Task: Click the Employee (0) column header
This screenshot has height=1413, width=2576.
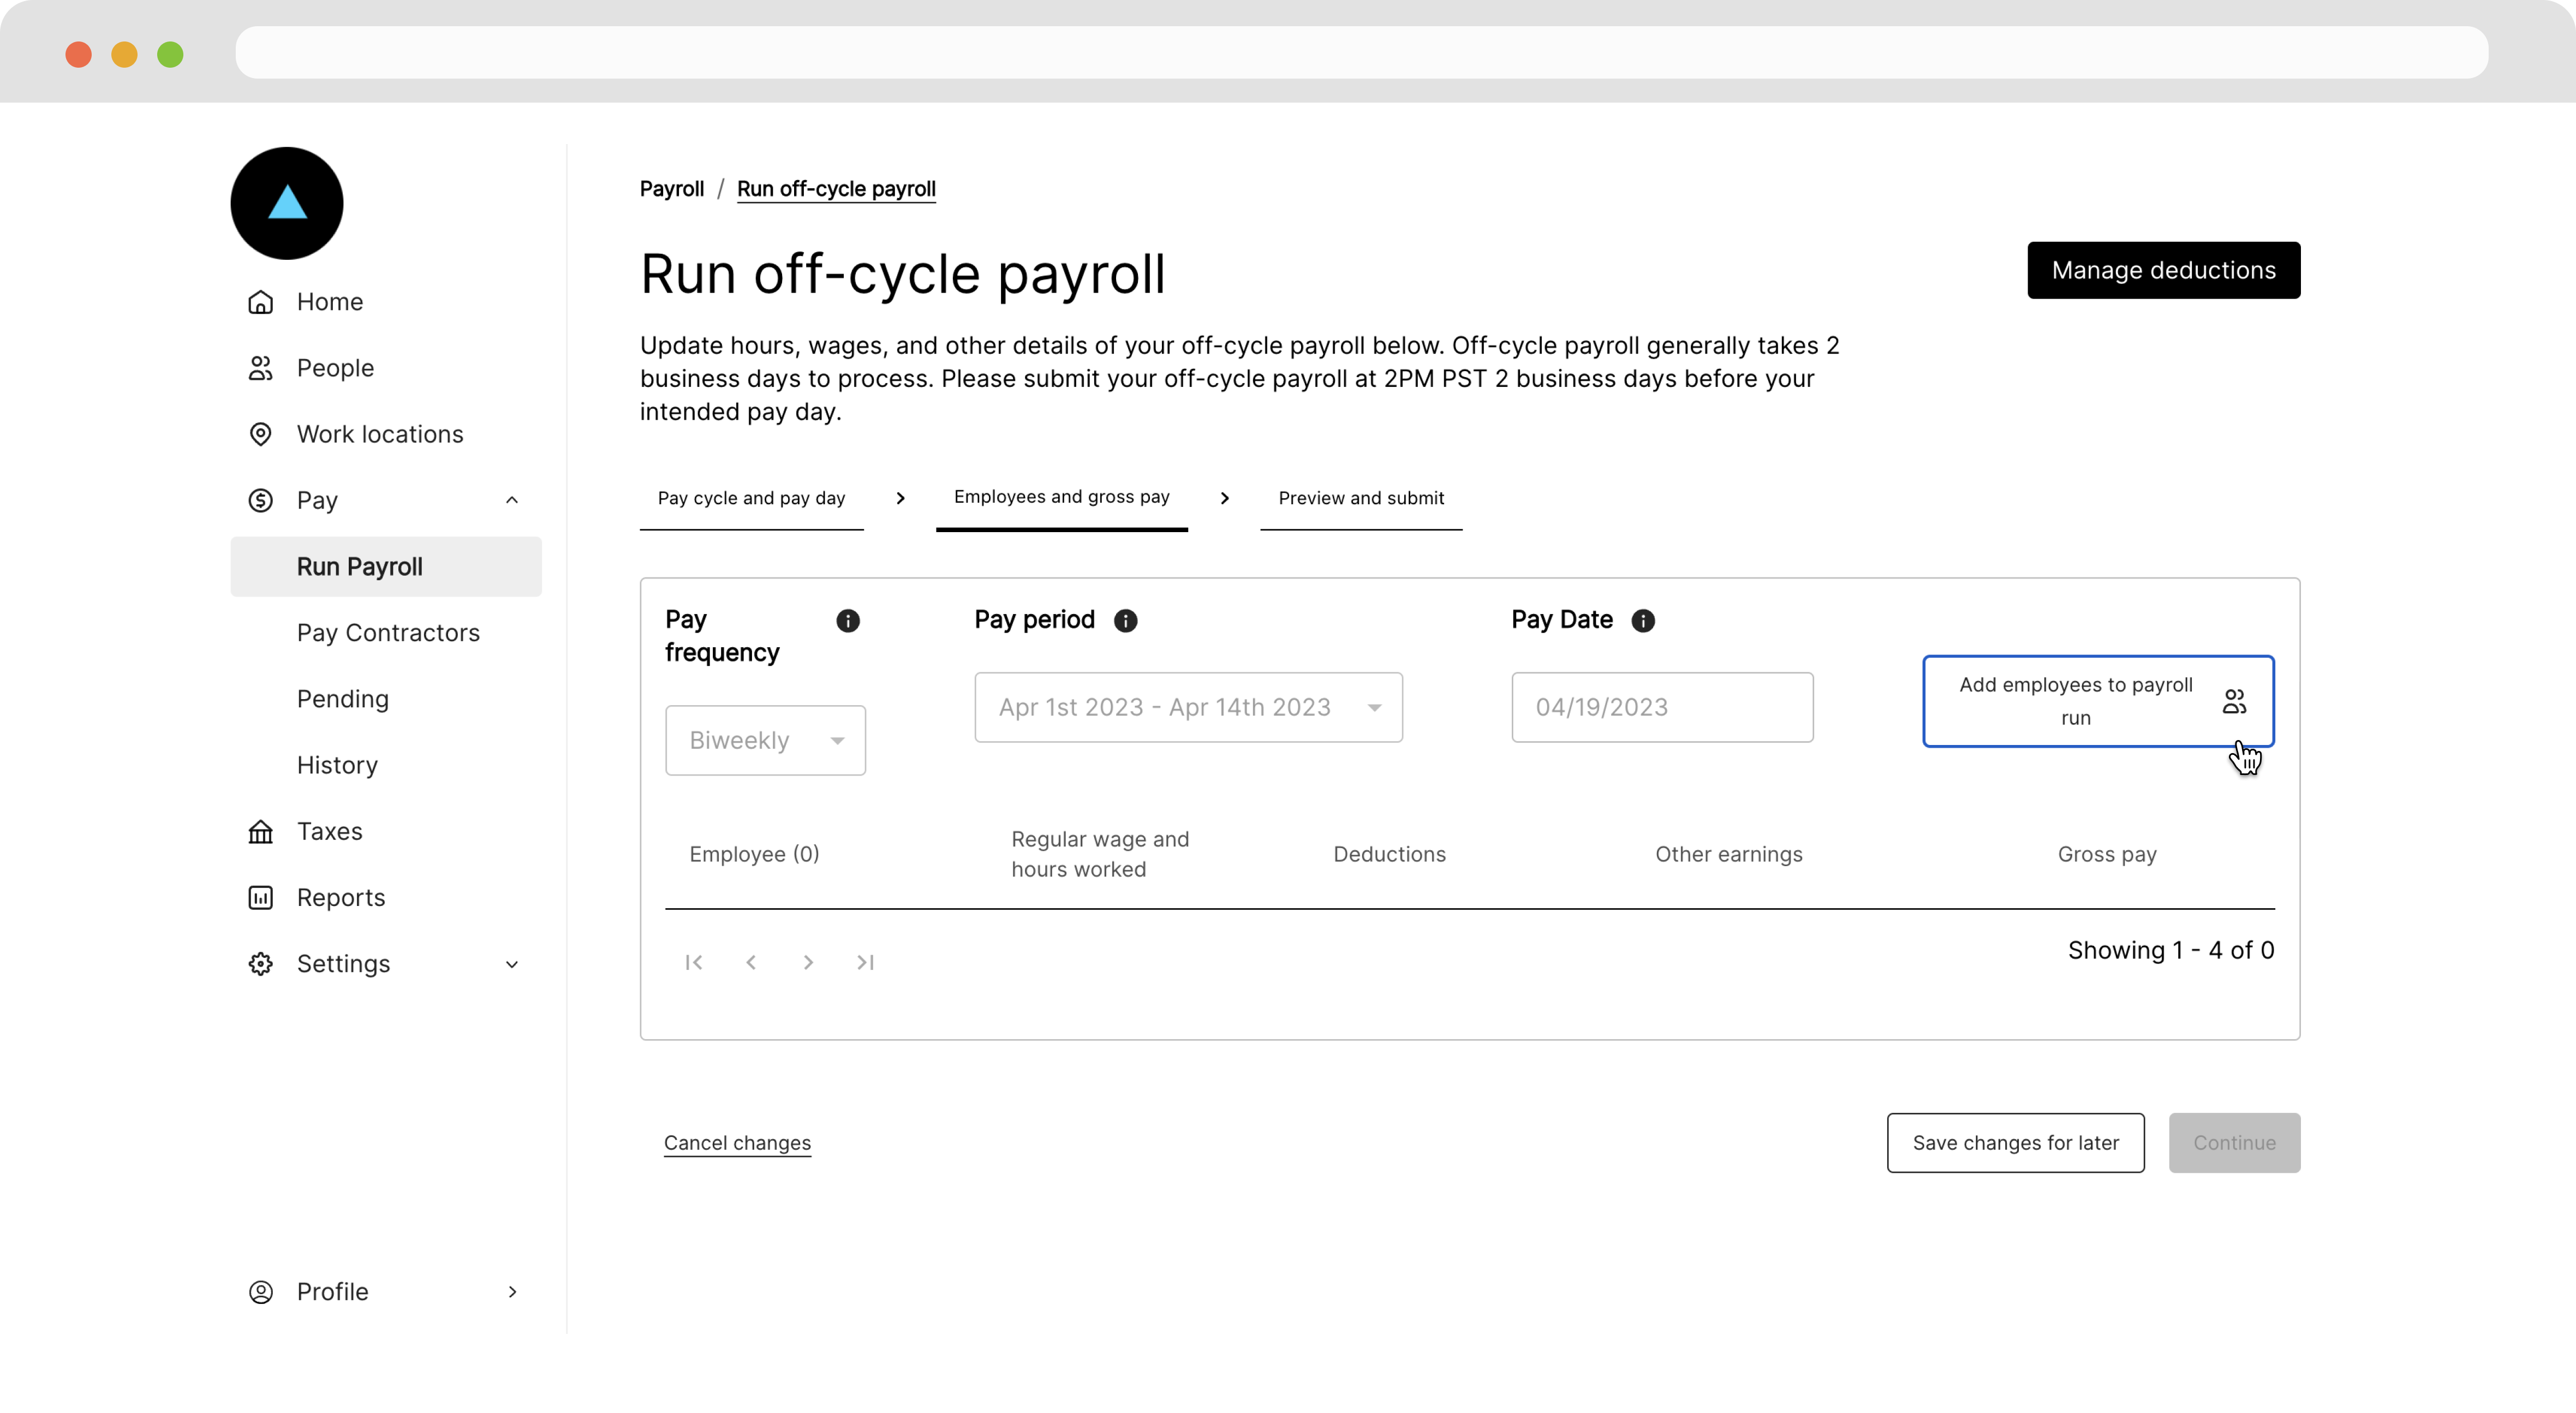Action: tap(754, 854)
